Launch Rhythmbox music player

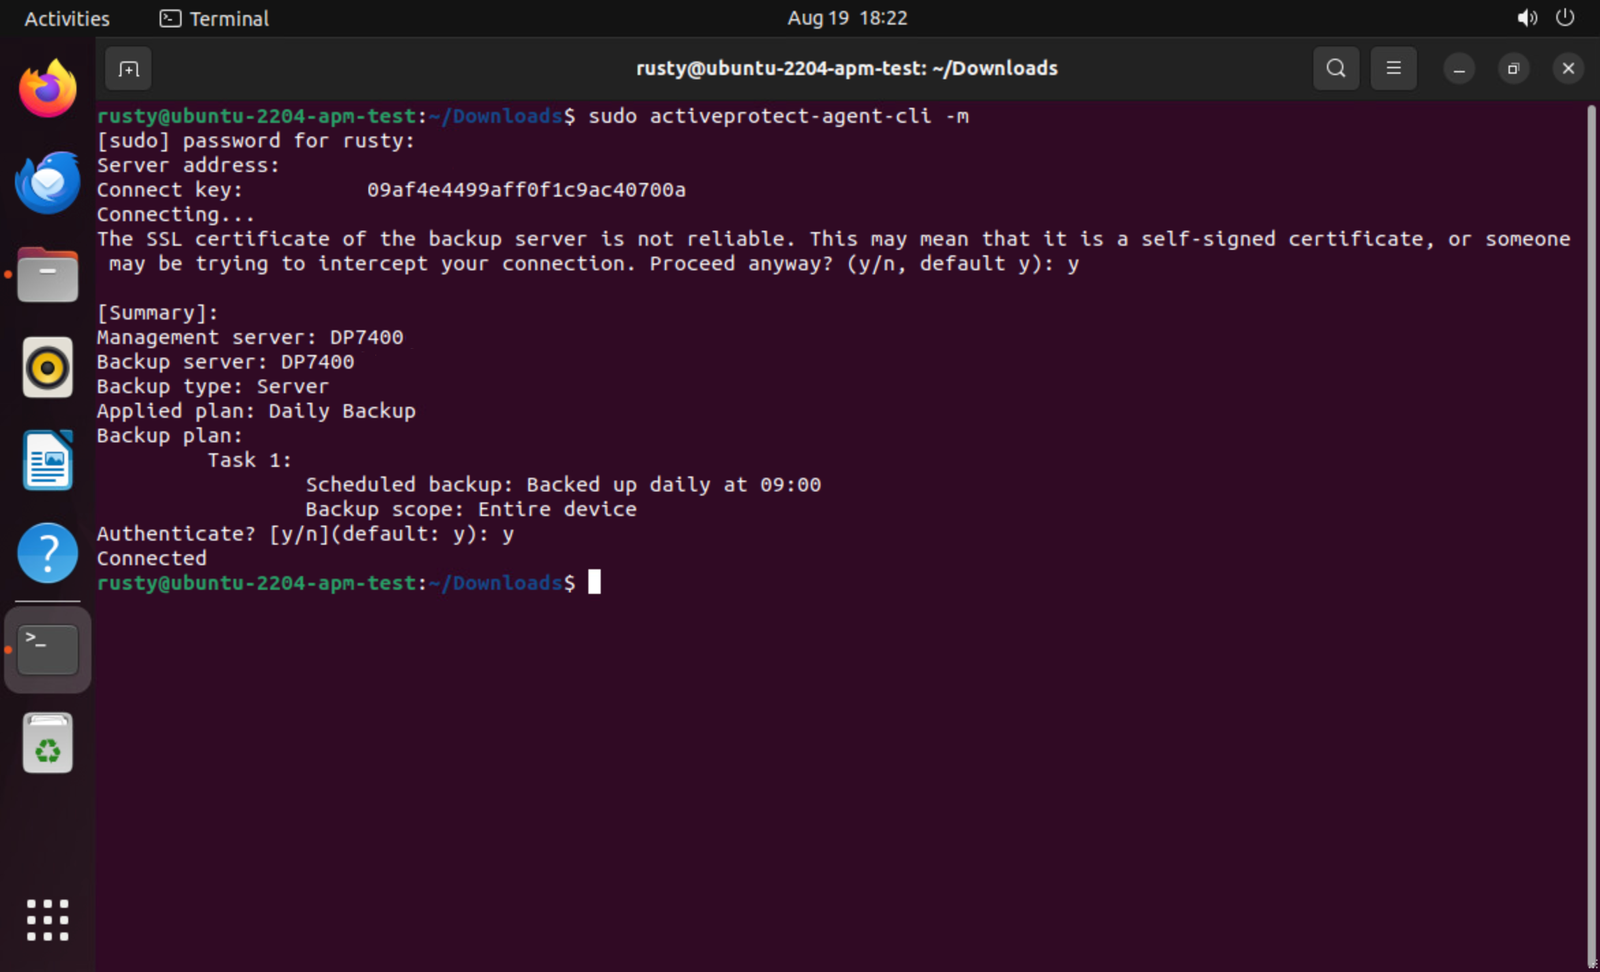(48, 367)
